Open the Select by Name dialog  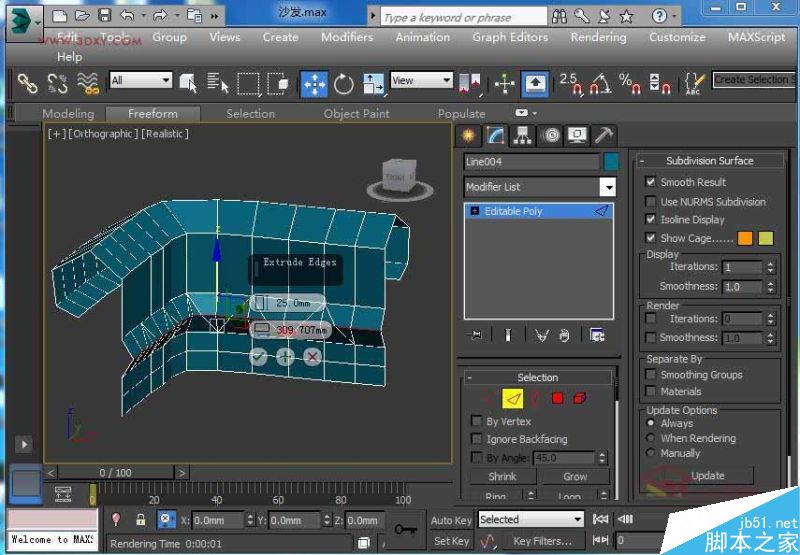pos(218,83)
